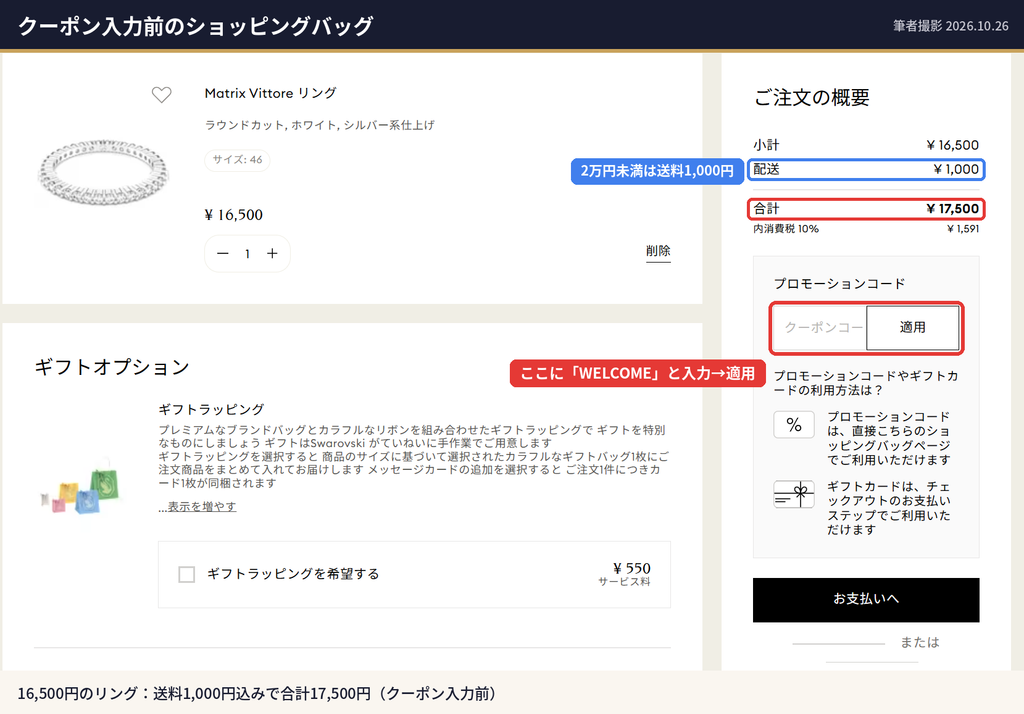Add the ring to wishlist via heart icon
Screen dimensions: 1024x714
click(161, 95)
